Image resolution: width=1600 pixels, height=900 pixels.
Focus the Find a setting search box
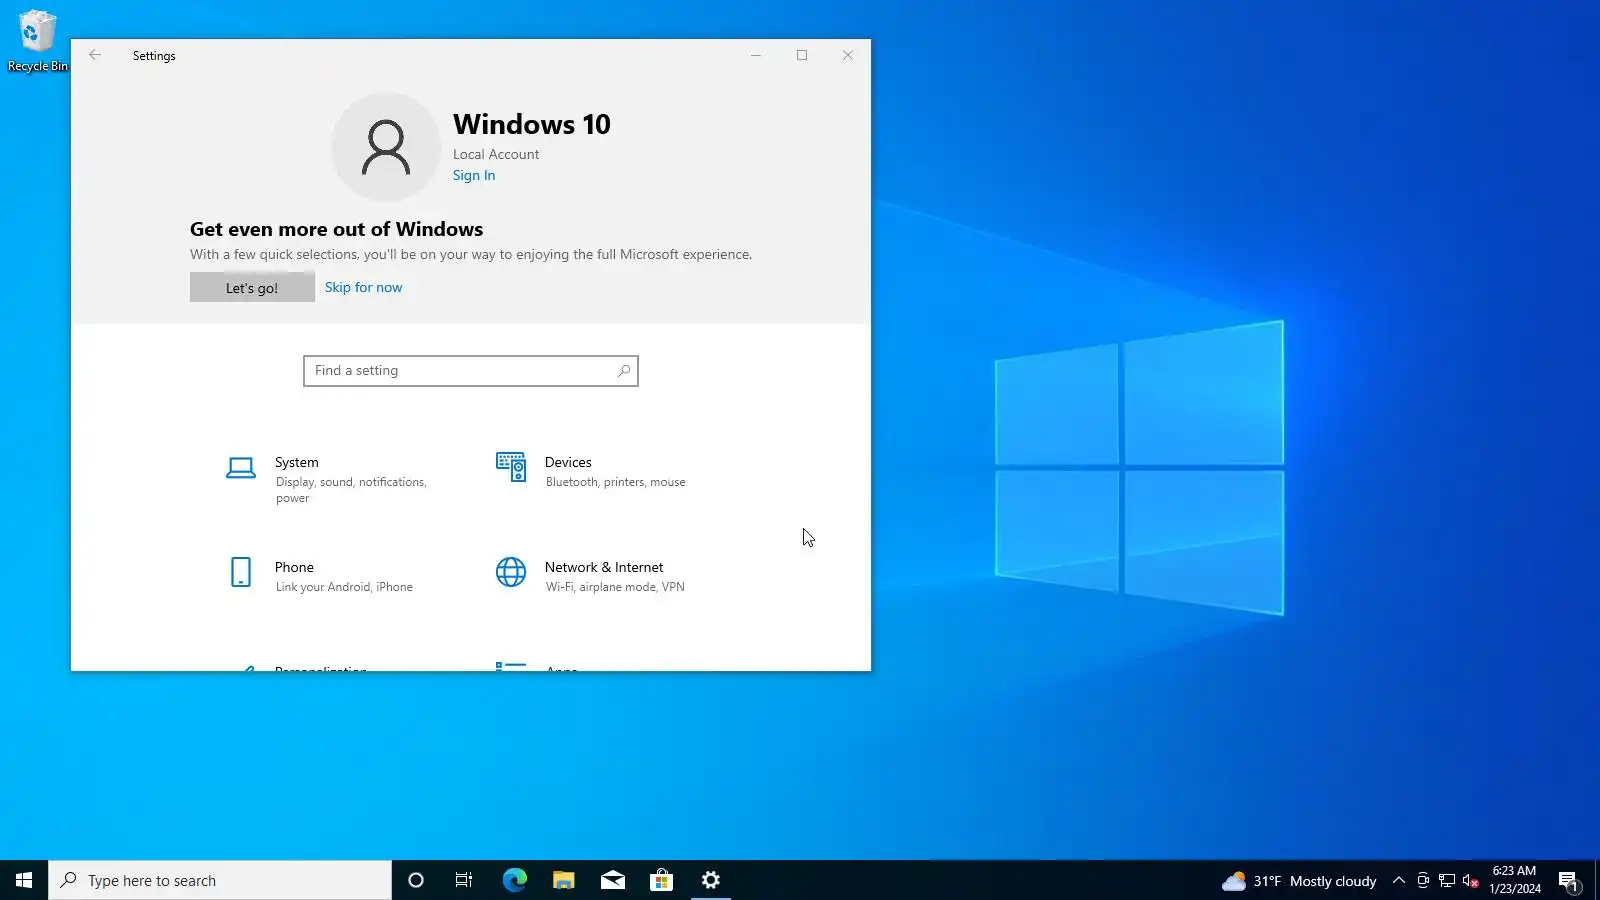tap(471, 371)
